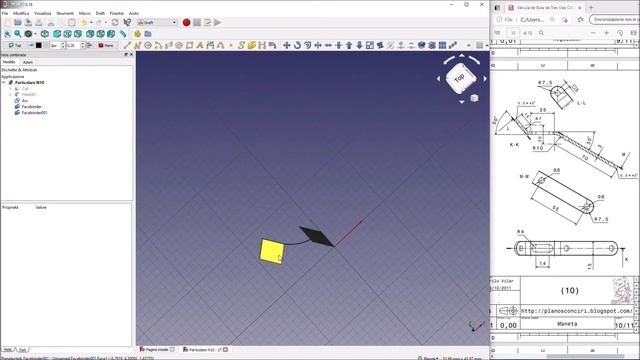Switch to the Azioni tab
This screenshot has width=640, height=360.
coord(28,62)
